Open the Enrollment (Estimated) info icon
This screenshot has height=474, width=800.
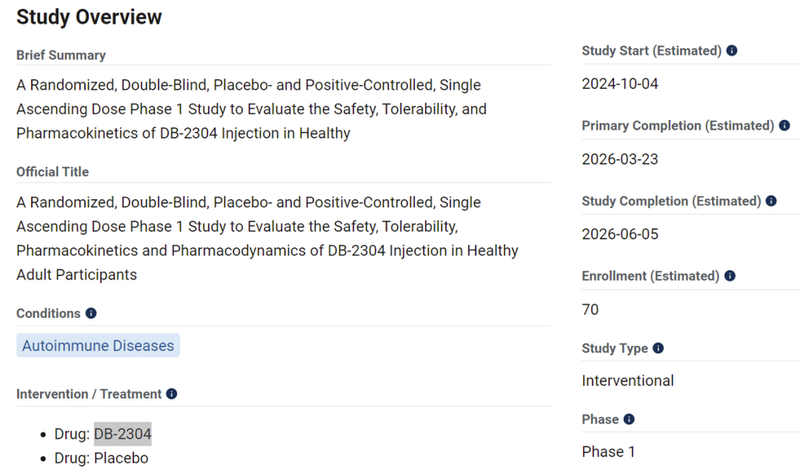pyautogui.click(x=731, y=276)
